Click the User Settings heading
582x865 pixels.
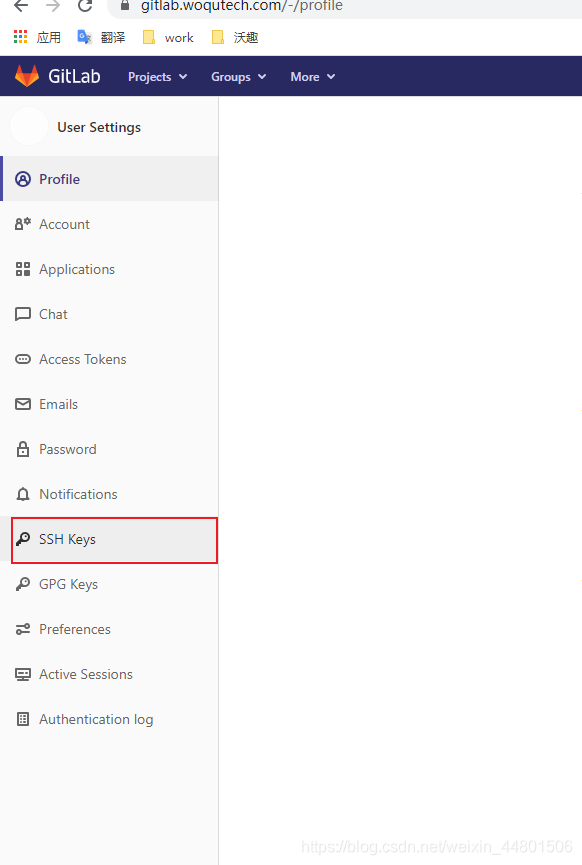[99, 127]
